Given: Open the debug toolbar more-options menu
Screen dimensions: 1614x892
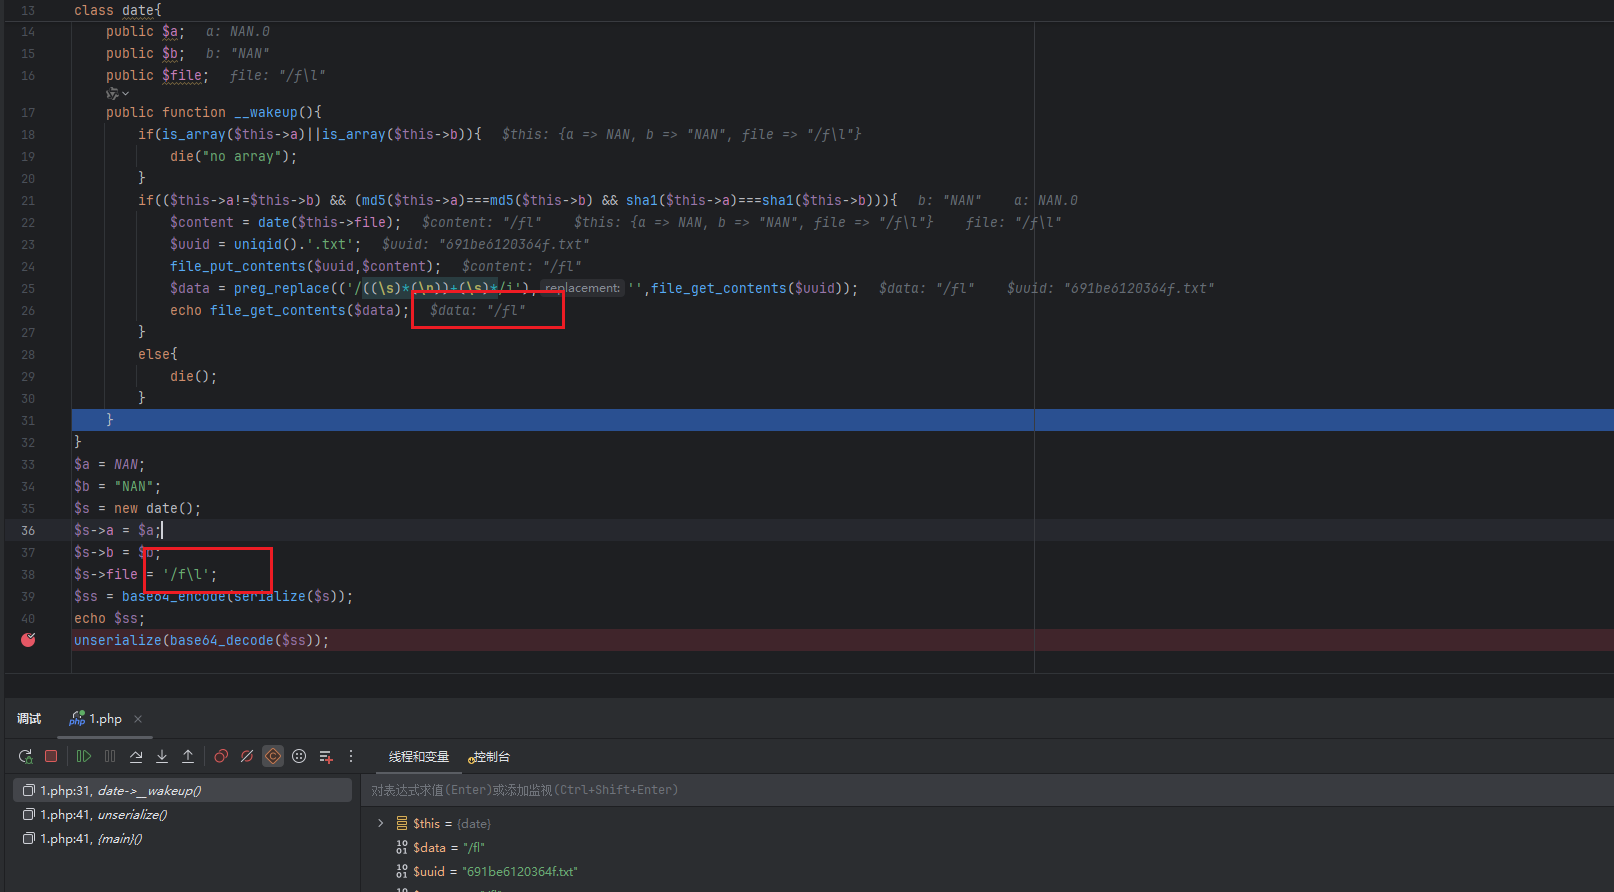Looking at the screenshot, I should pyautogui.click(x=351, y=757).
